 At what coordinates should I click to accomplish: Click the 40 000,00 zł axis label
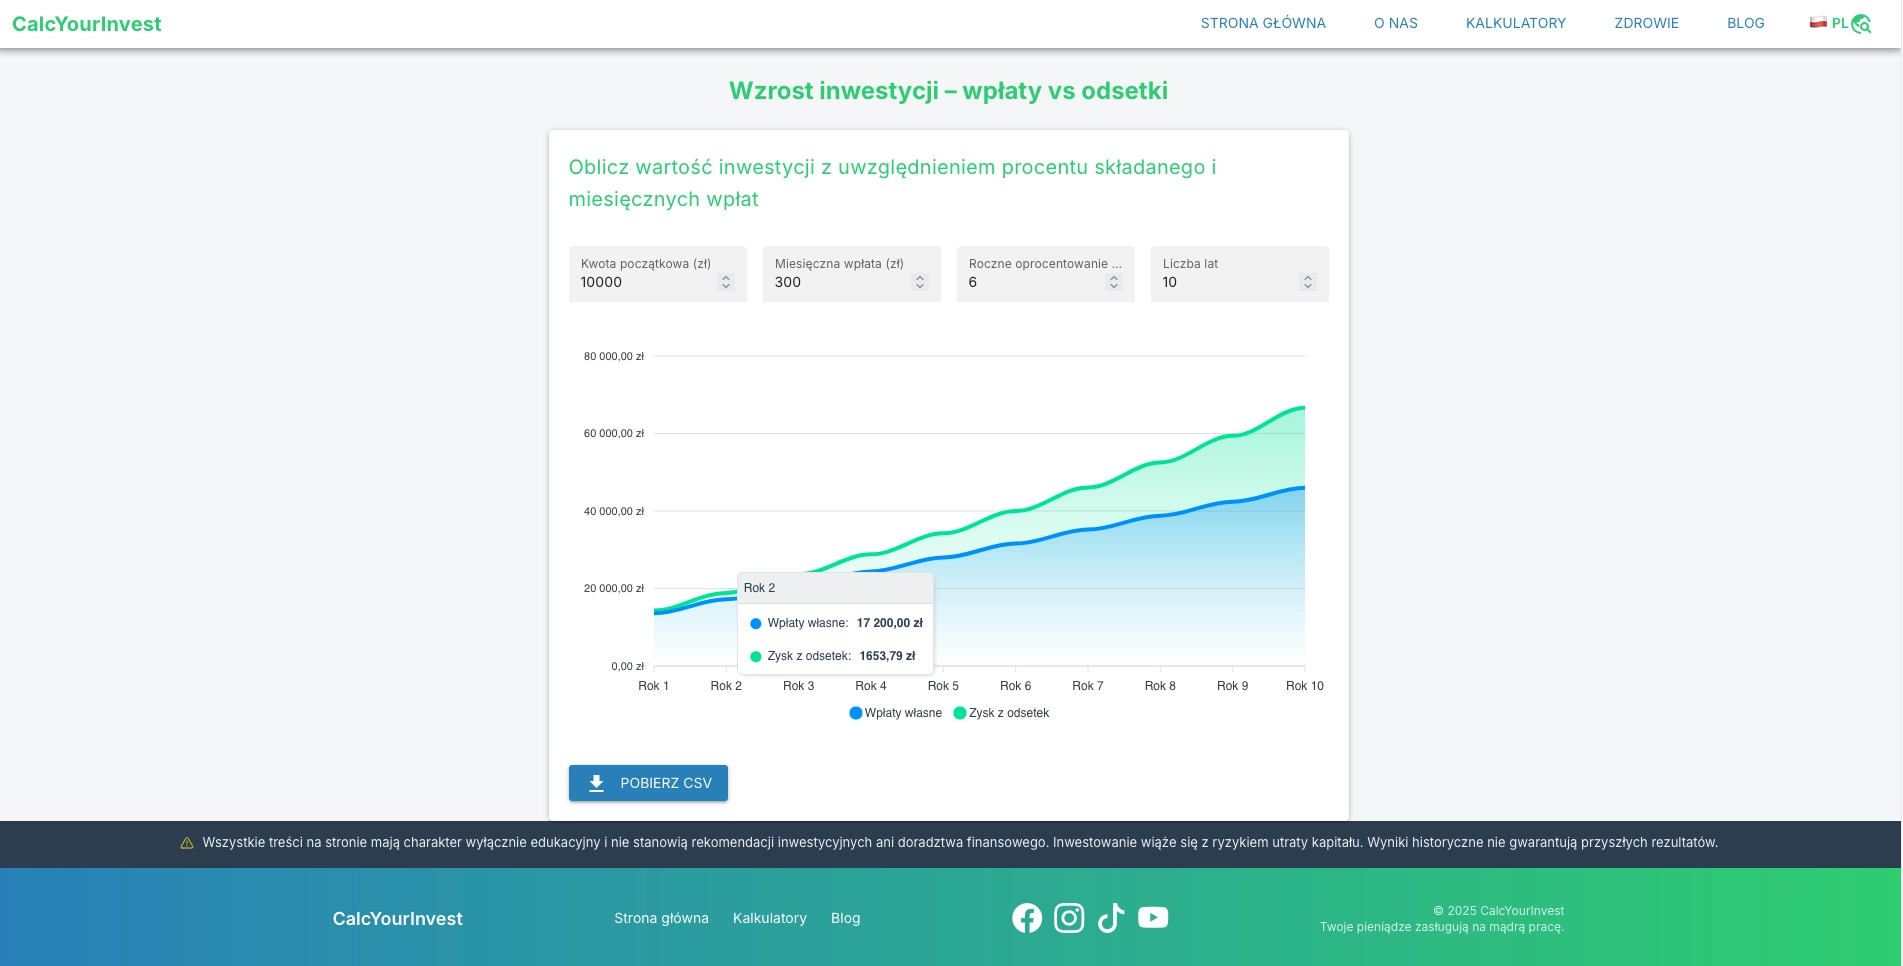tap(614, 511)
